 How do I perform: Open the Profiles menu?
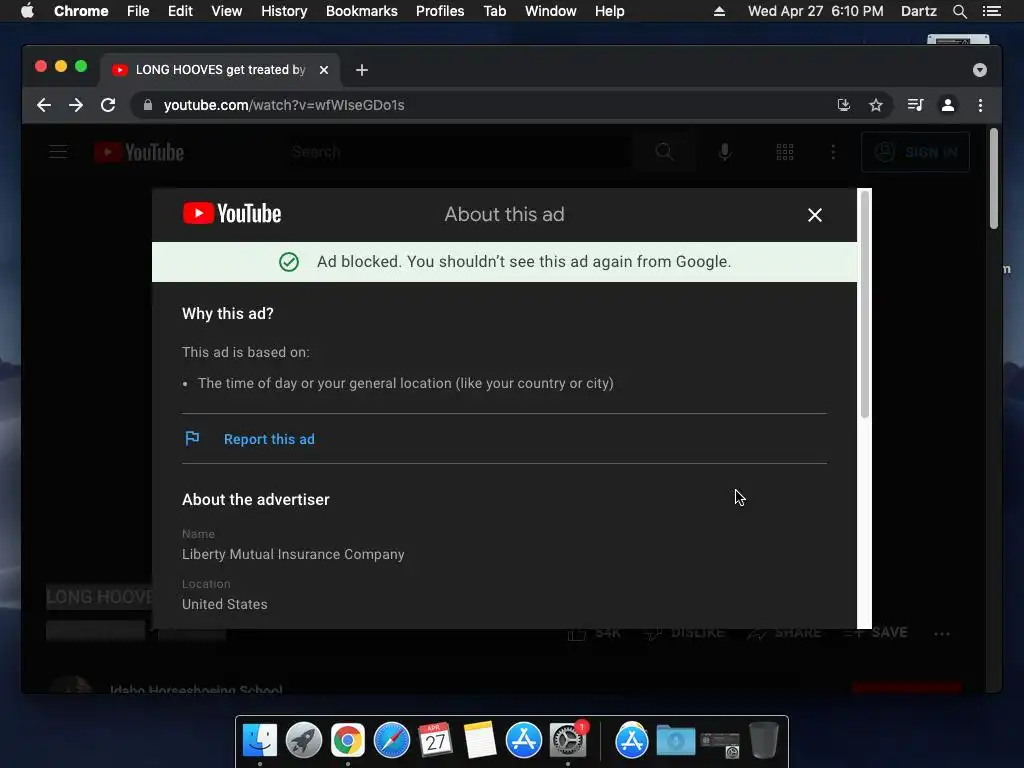point(440,11)
